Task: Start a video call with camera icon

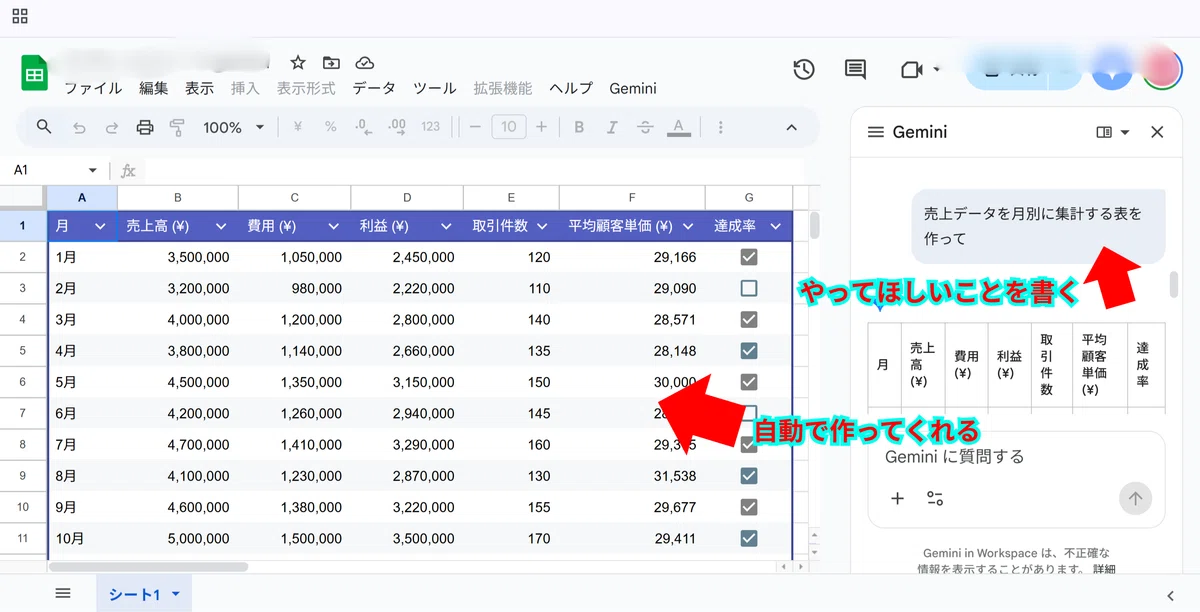Action: click(910, 69)
